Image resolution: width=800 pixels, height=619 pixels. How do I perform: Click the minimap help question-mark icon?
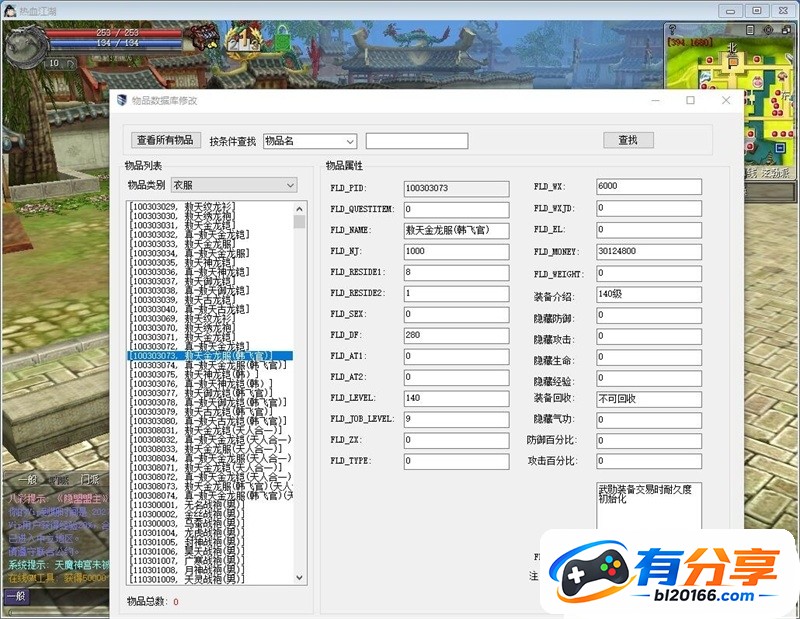point(672,30)
